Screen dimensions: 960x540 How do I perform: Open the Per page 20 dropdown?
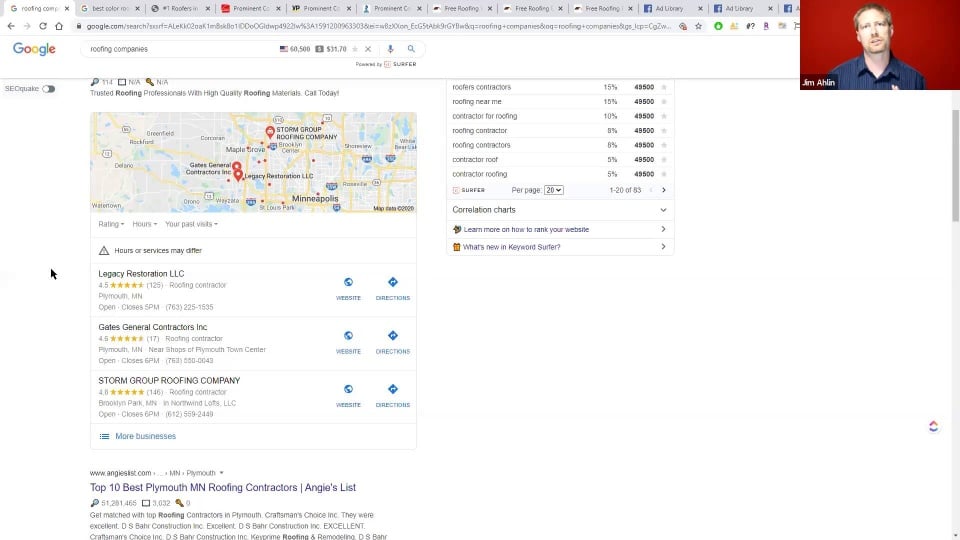point(553,190)
